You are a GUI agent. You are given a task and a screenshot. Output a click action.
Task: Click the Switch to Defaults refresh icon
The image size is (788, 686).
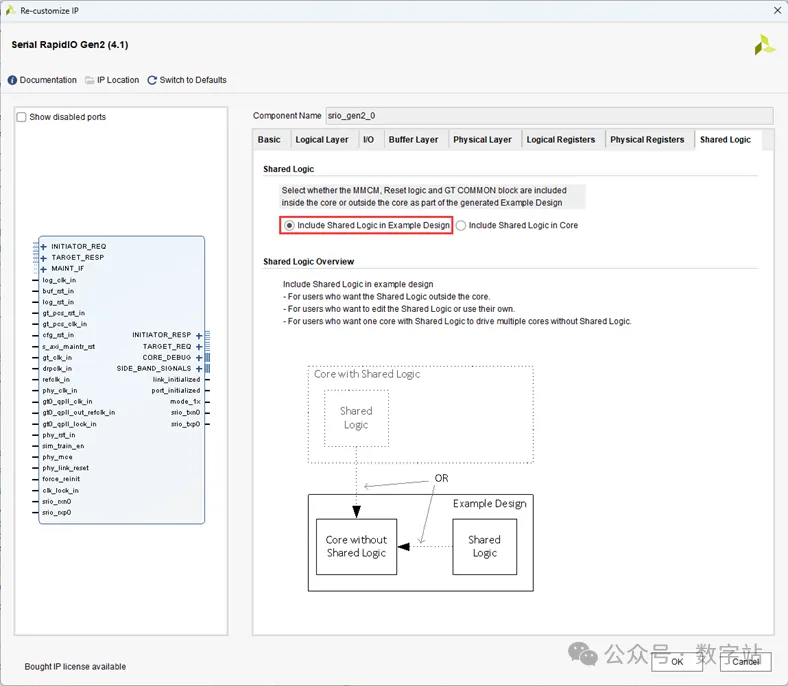pos(152,80)
